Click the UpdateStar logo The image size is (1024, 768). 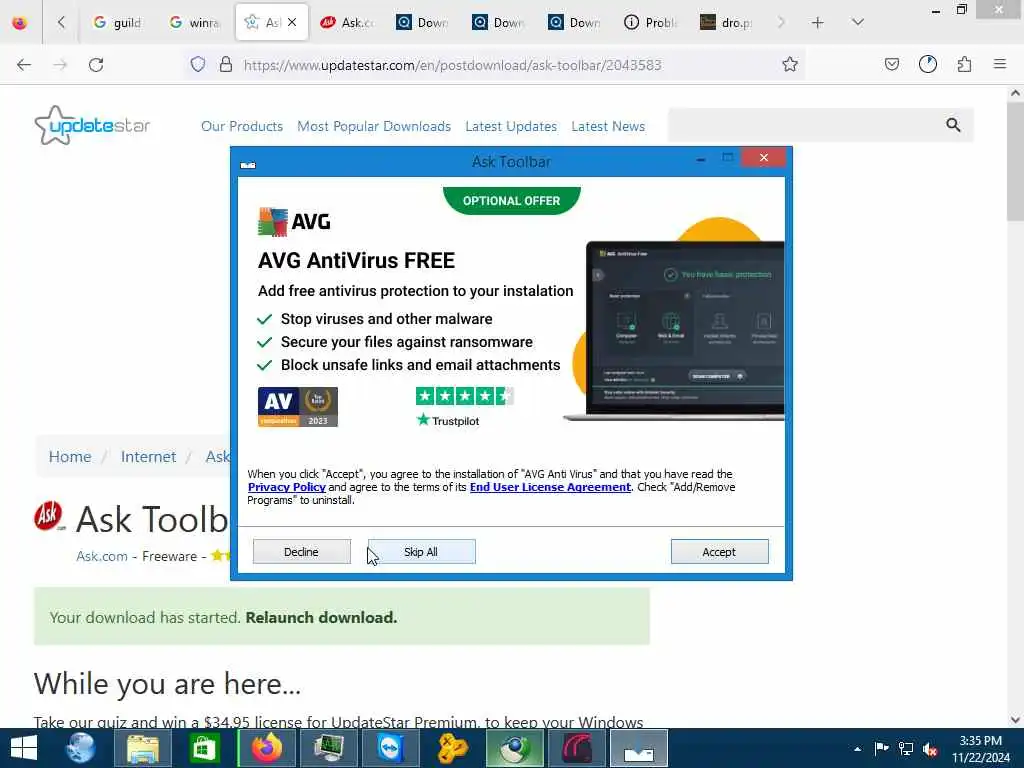[92, 125]
